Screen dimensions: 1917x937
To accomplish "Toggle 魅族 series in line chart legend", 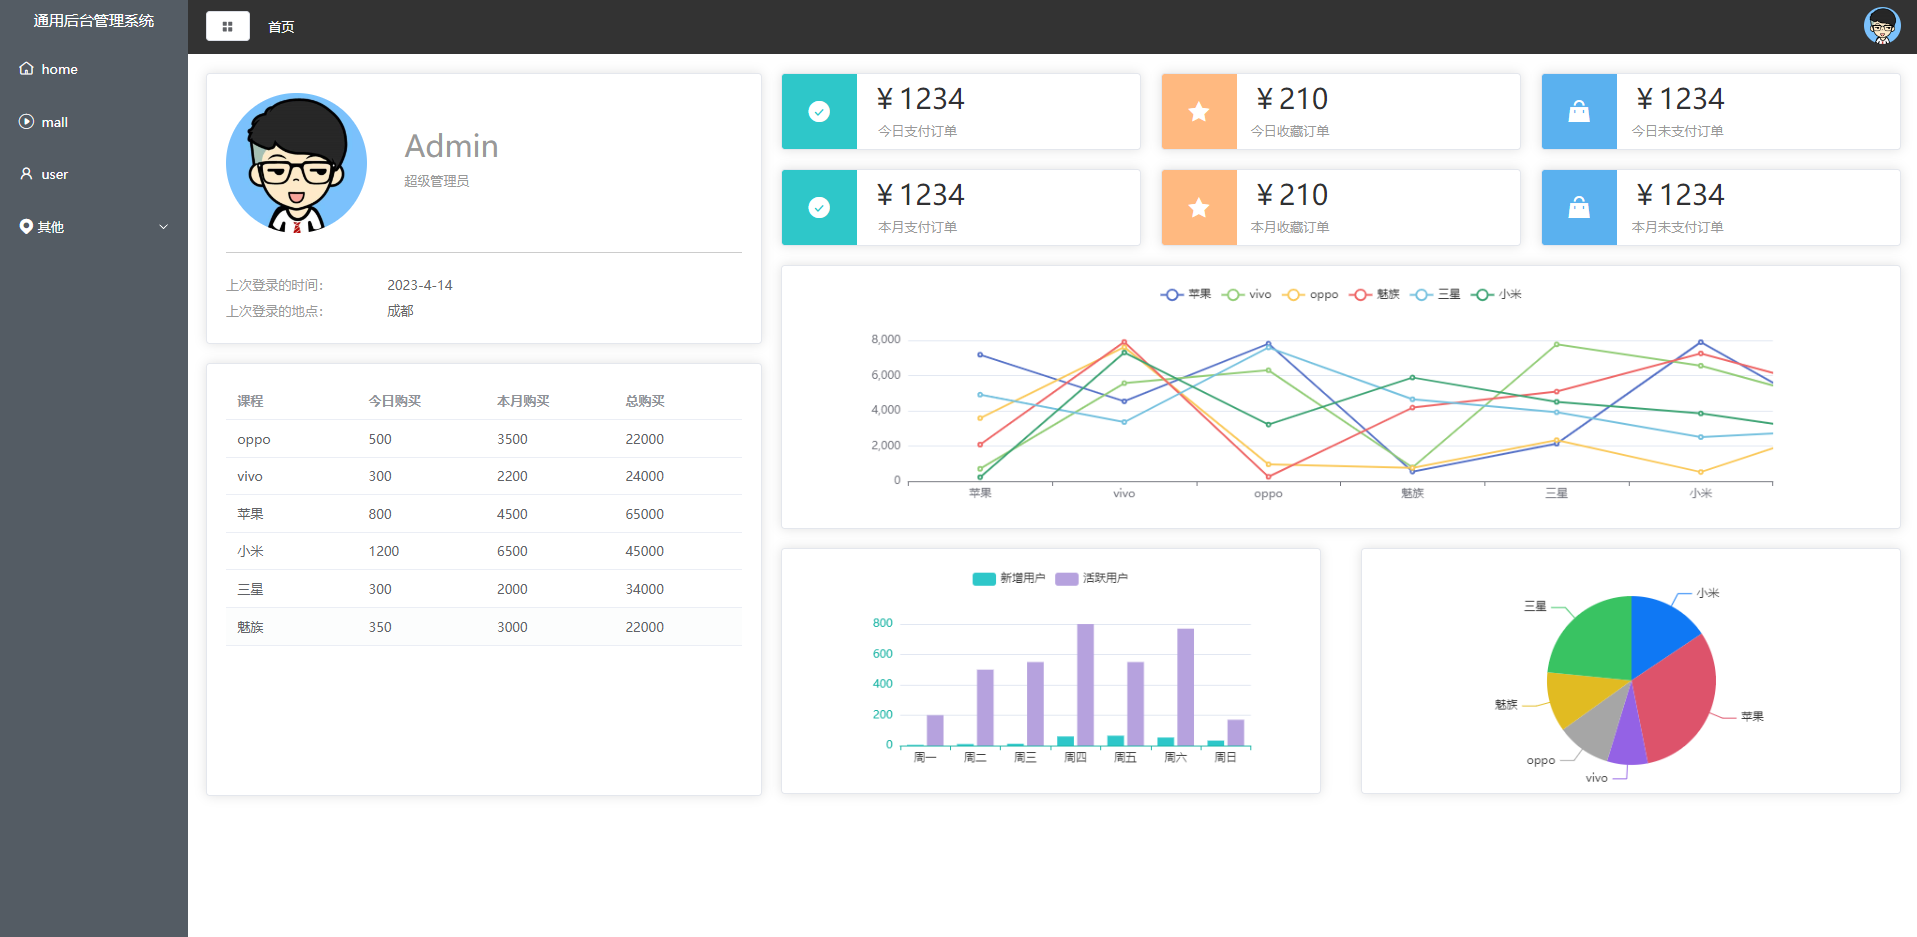I will (x=1375, y=294).
